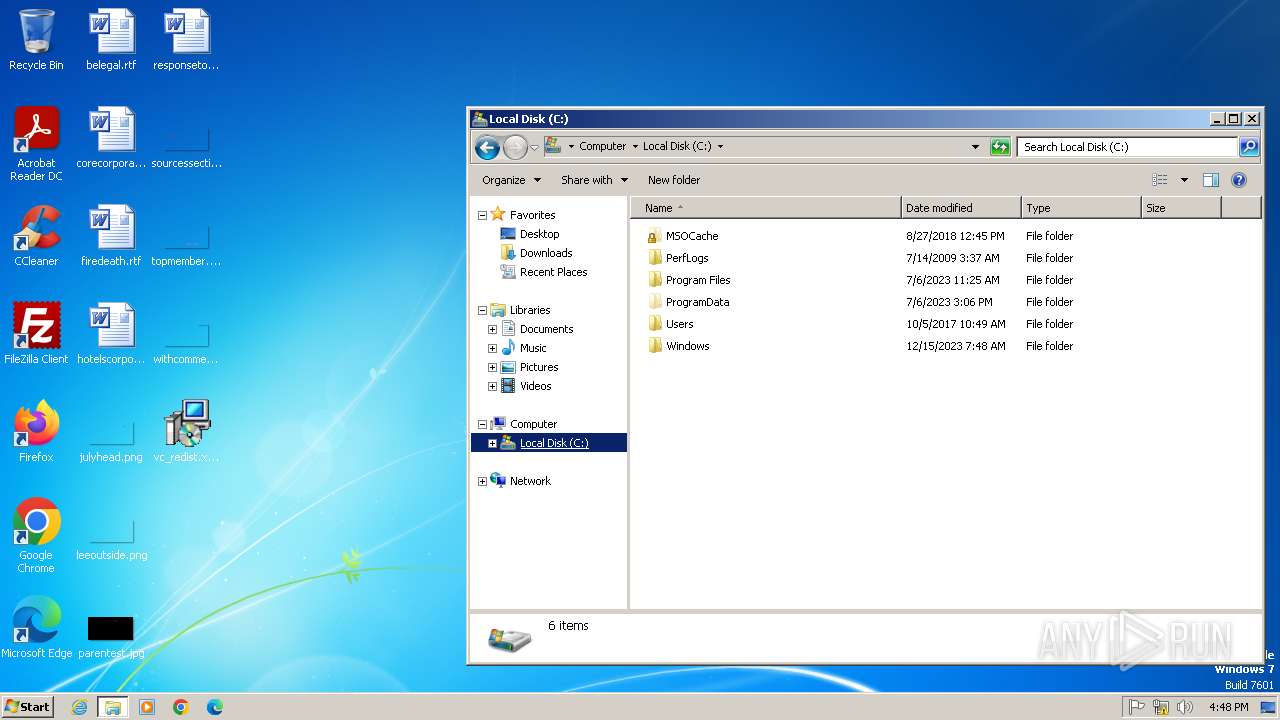This screenshot has width=1280, height=720.
Task: Select vc_redist installer icon on desktop
Action: pyautogui.click(x=187, y=432)
